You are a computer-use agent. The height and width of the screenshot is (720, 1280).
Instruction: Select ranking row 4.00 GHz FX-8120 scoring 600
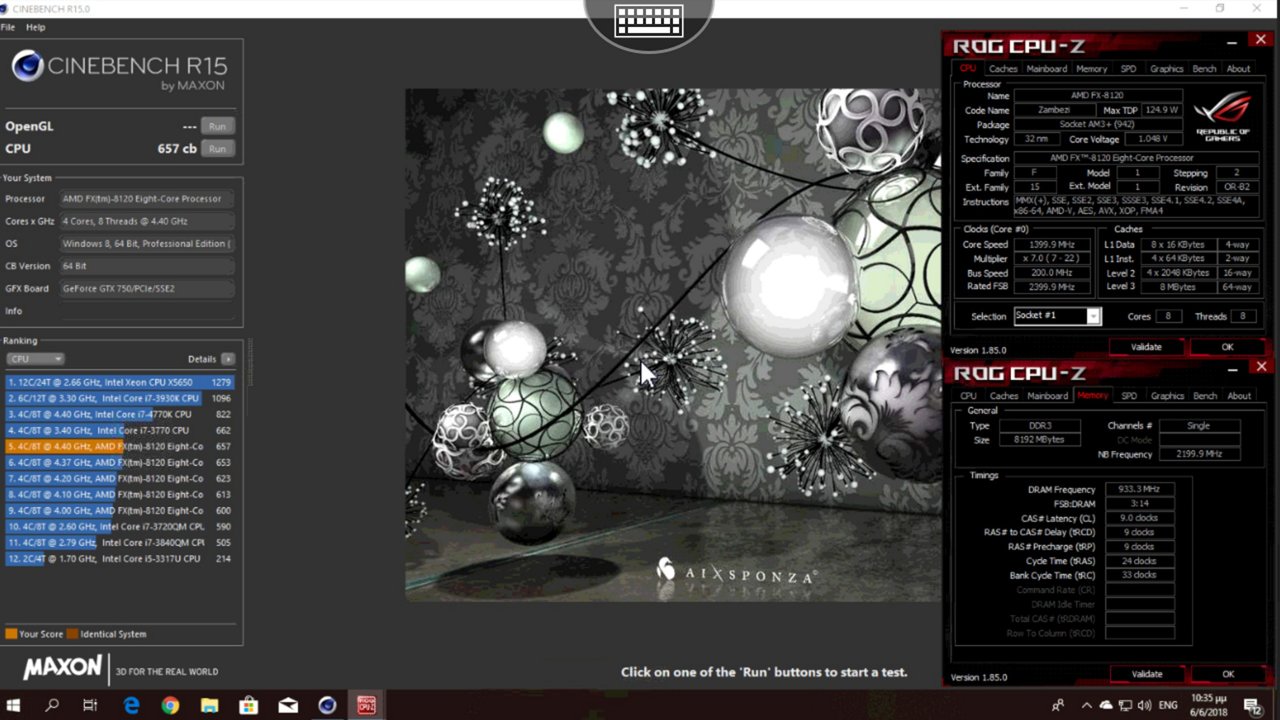pyautogui.click(x=119, y=510)
